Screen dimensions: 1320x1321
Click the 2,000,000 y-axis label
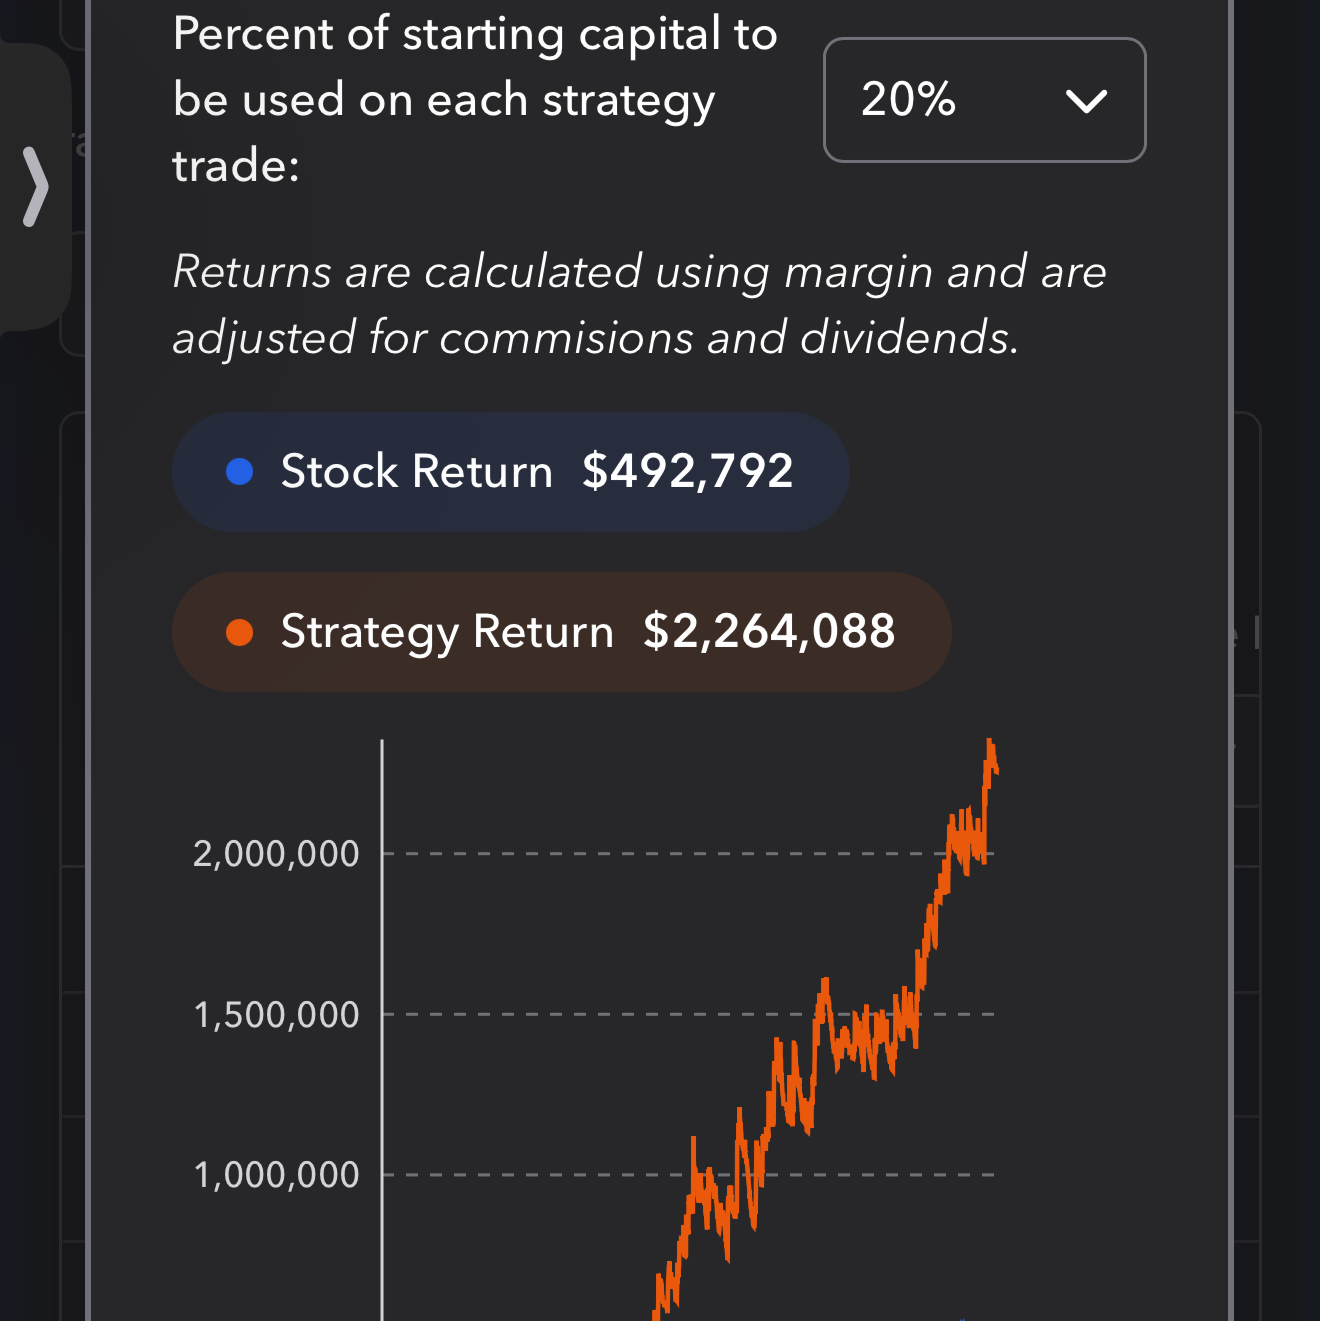point(276,854)
